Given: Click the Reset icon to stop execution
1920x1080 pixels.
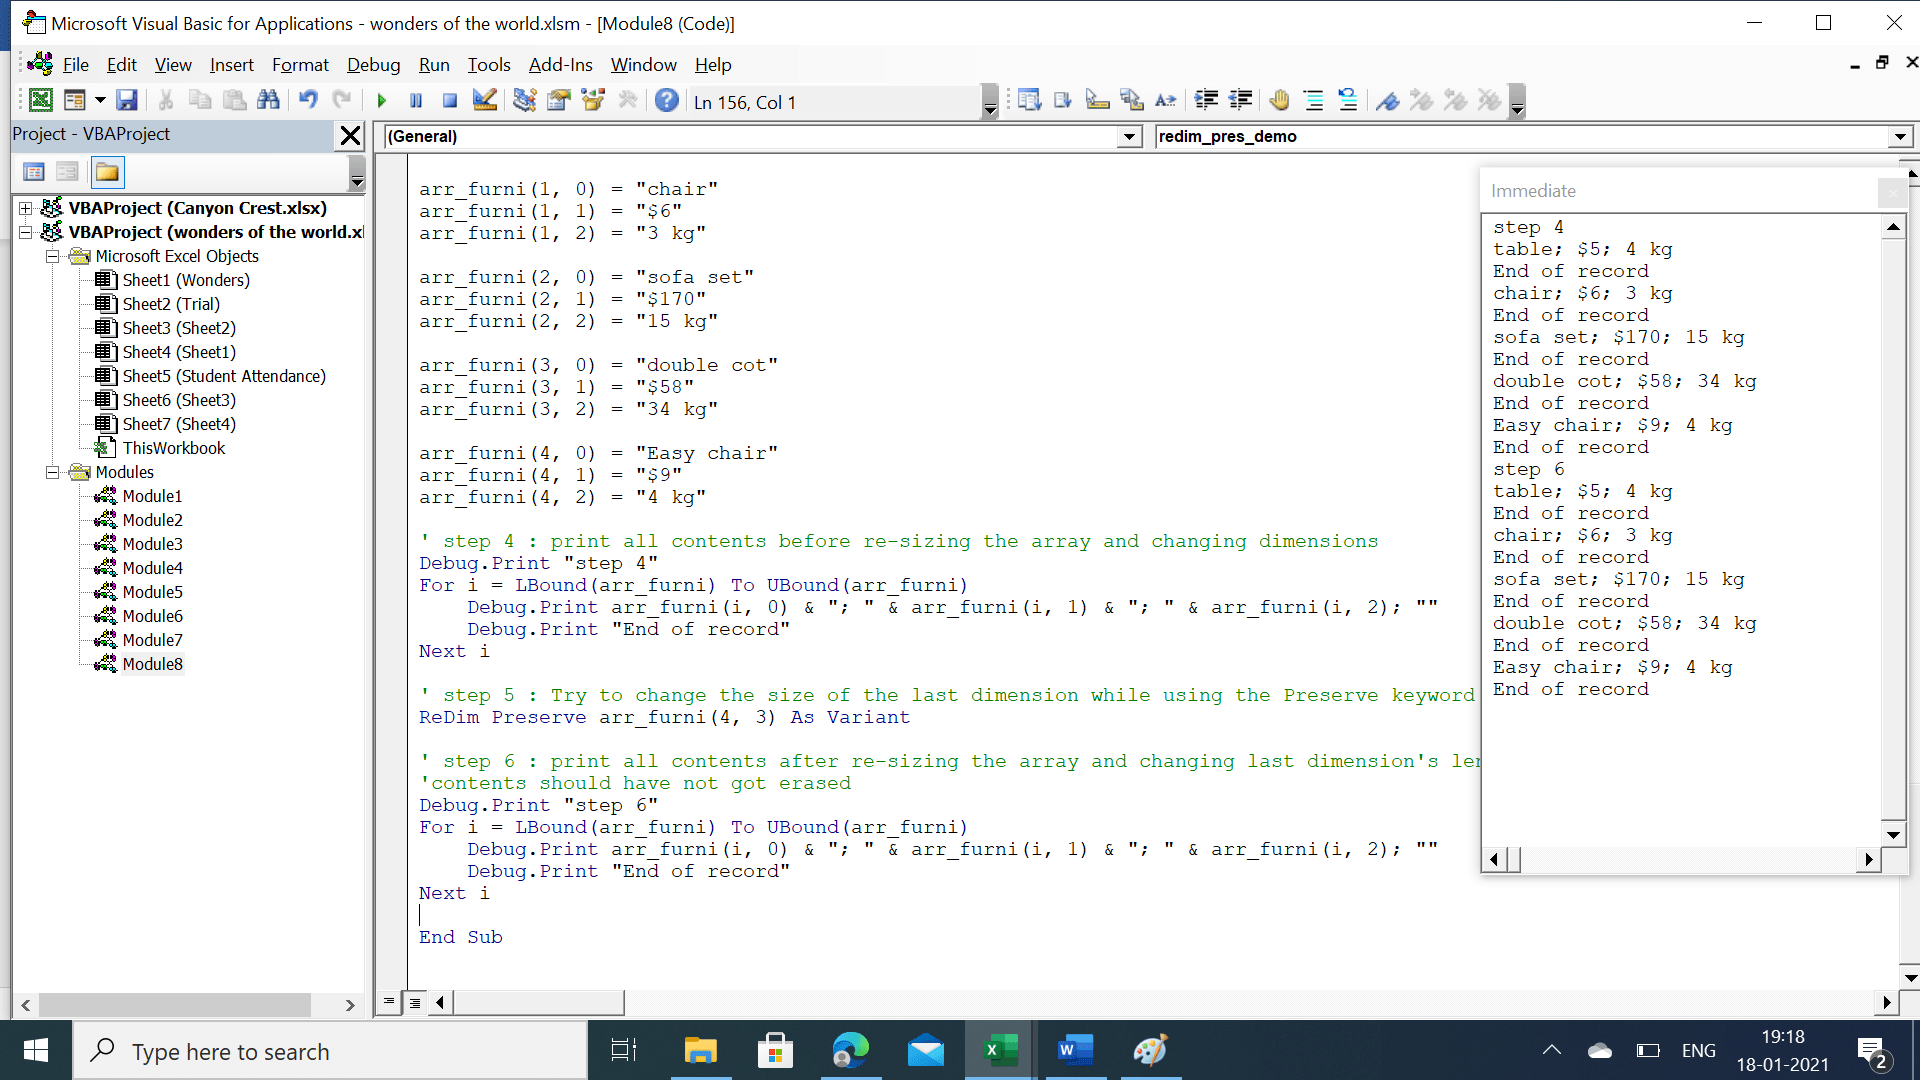Looking at the screenshot, I should click(449, 100).
